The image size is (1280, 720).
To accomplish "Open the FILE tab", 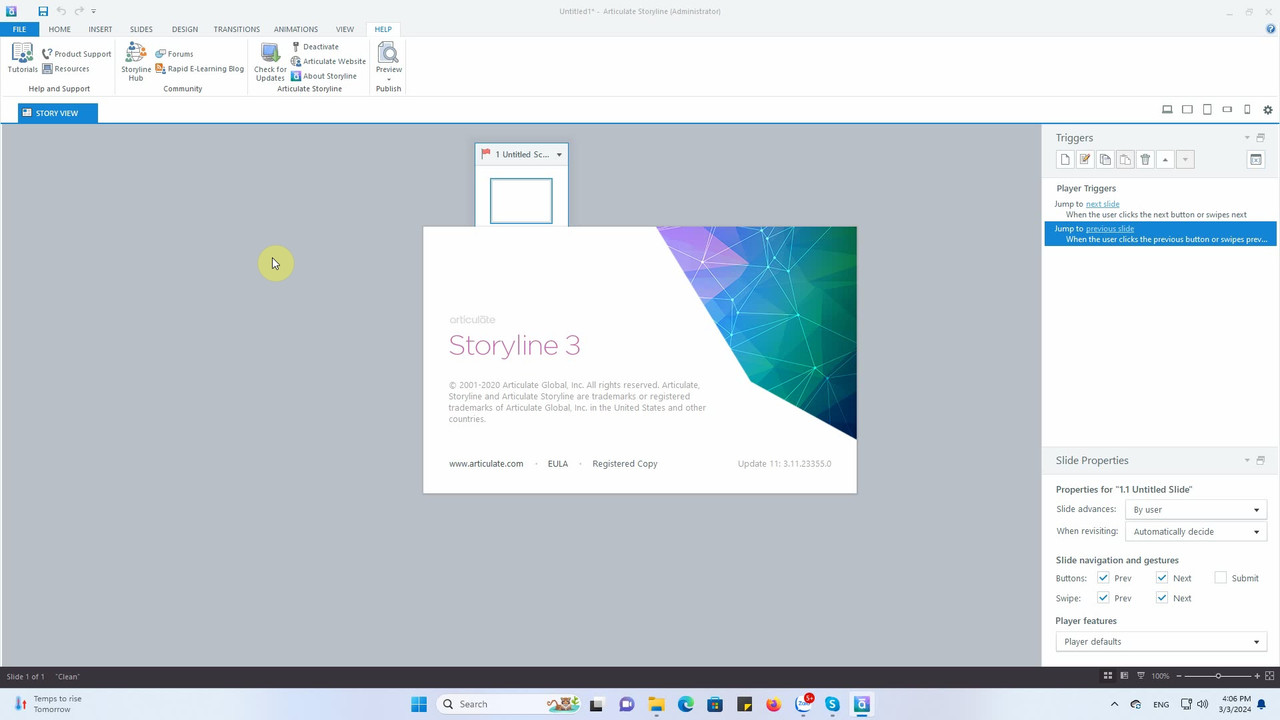I will click(x=19, y=29).
